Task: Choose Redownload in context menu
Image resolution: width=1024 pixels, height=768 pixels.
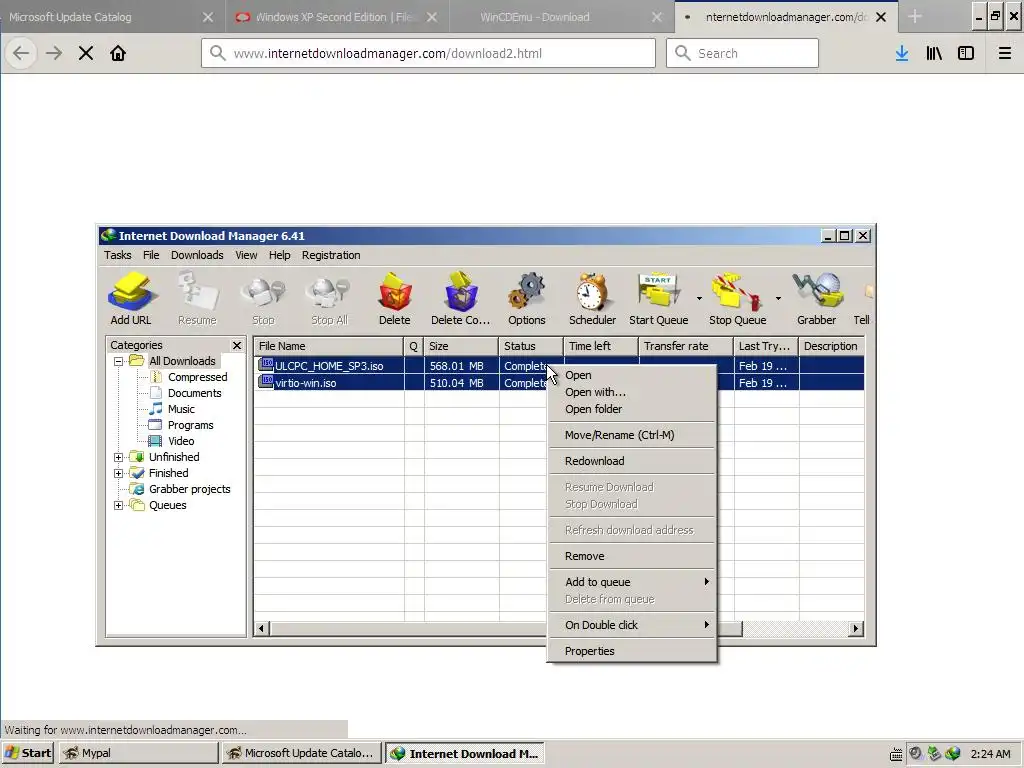Action: (632, 461)
